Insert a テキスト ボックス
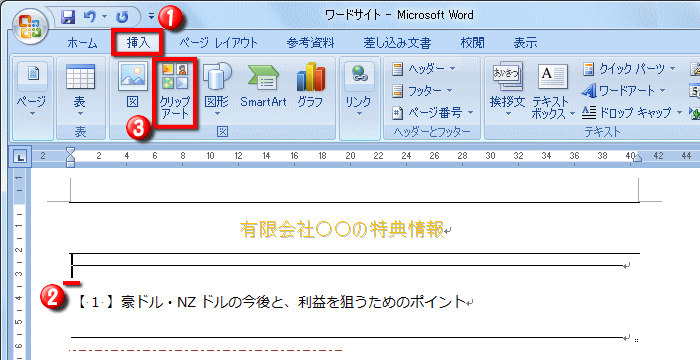 click(552, 91)
